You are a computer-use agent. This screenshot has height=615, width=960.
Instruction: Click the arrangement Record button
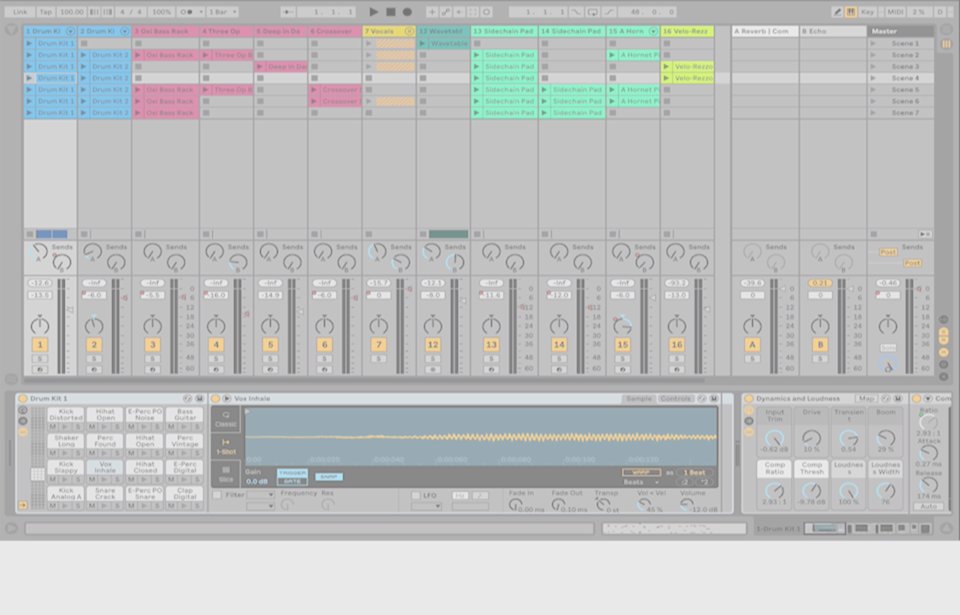407,12
